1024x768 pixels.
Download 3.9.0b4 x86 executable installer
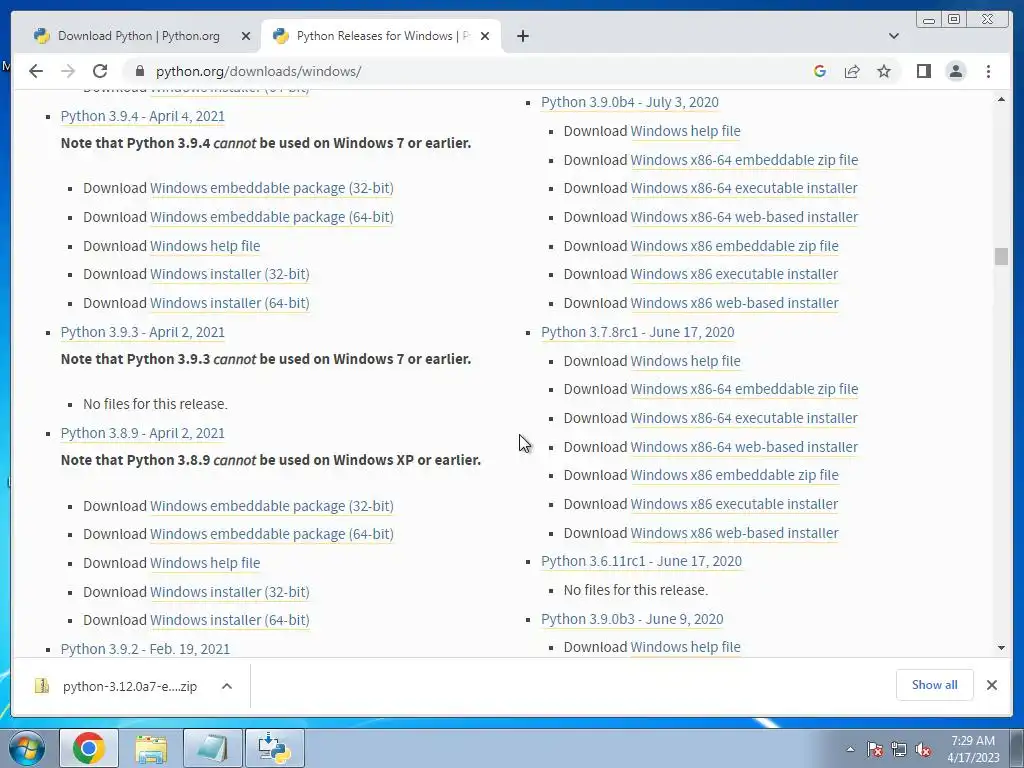[734, 274]
